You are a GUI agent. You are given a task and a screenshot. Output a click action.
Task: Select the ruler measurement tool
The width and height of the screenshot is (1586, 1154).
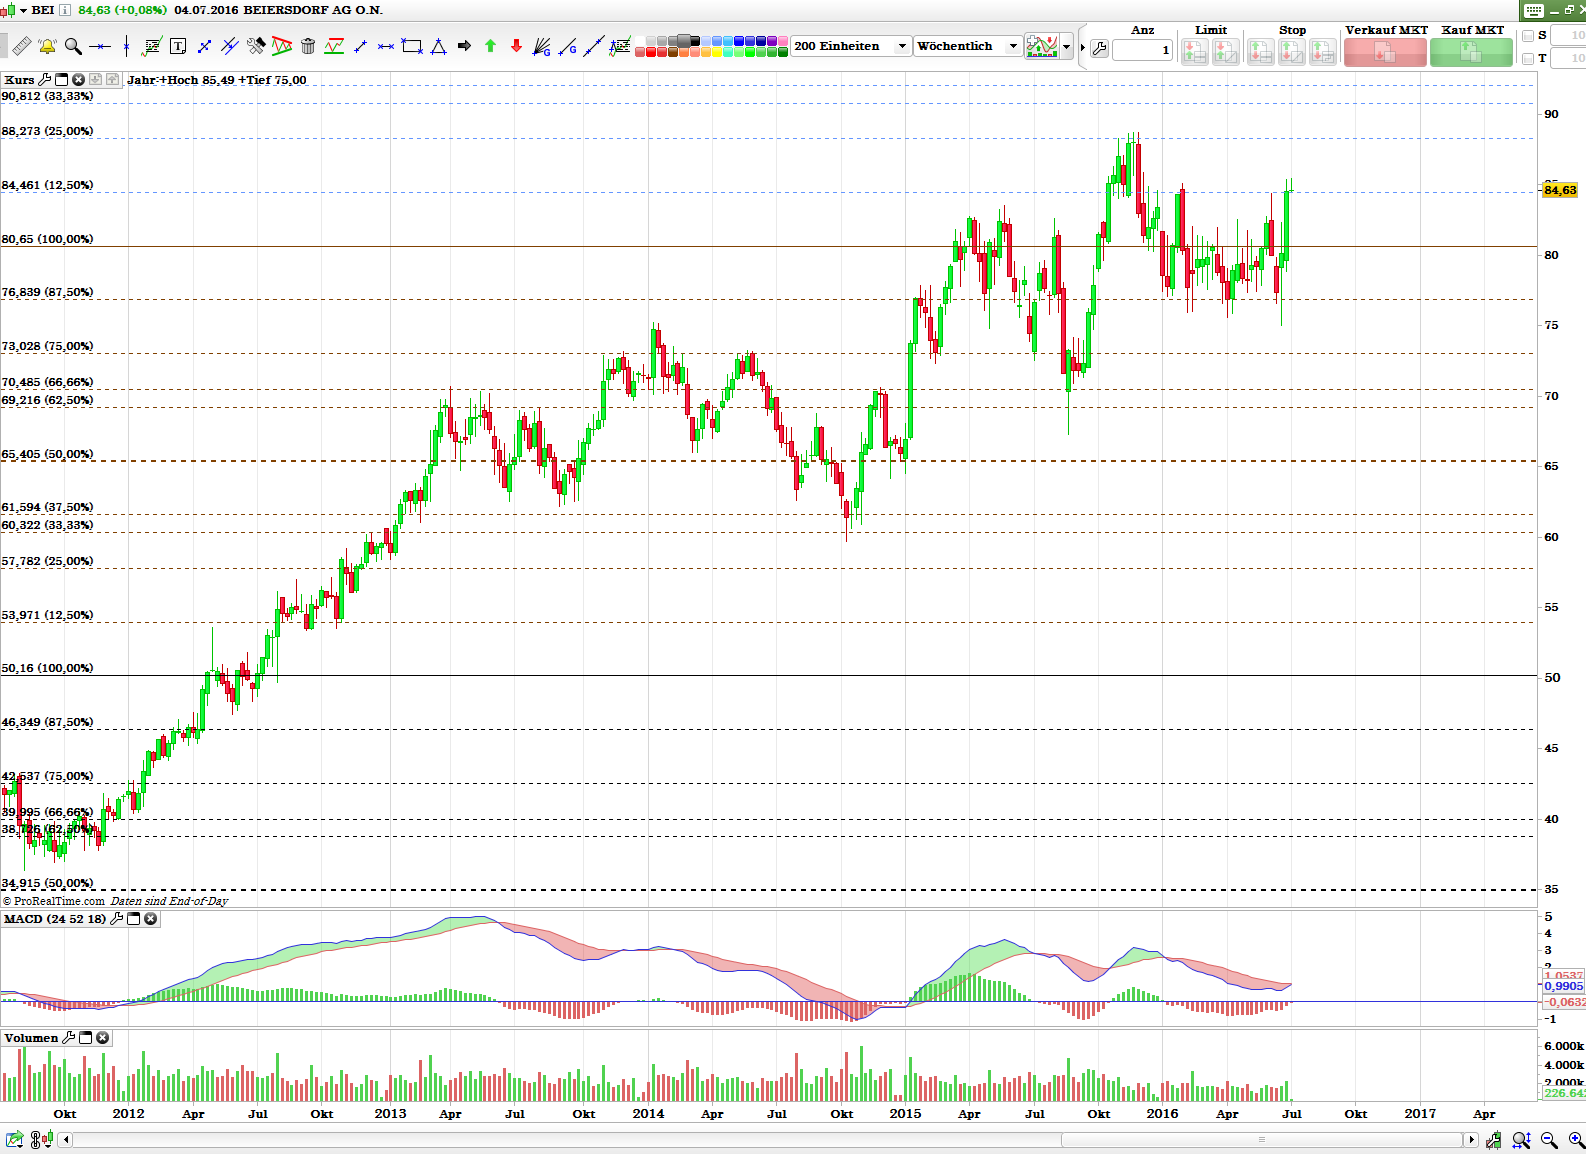point(21,46)
